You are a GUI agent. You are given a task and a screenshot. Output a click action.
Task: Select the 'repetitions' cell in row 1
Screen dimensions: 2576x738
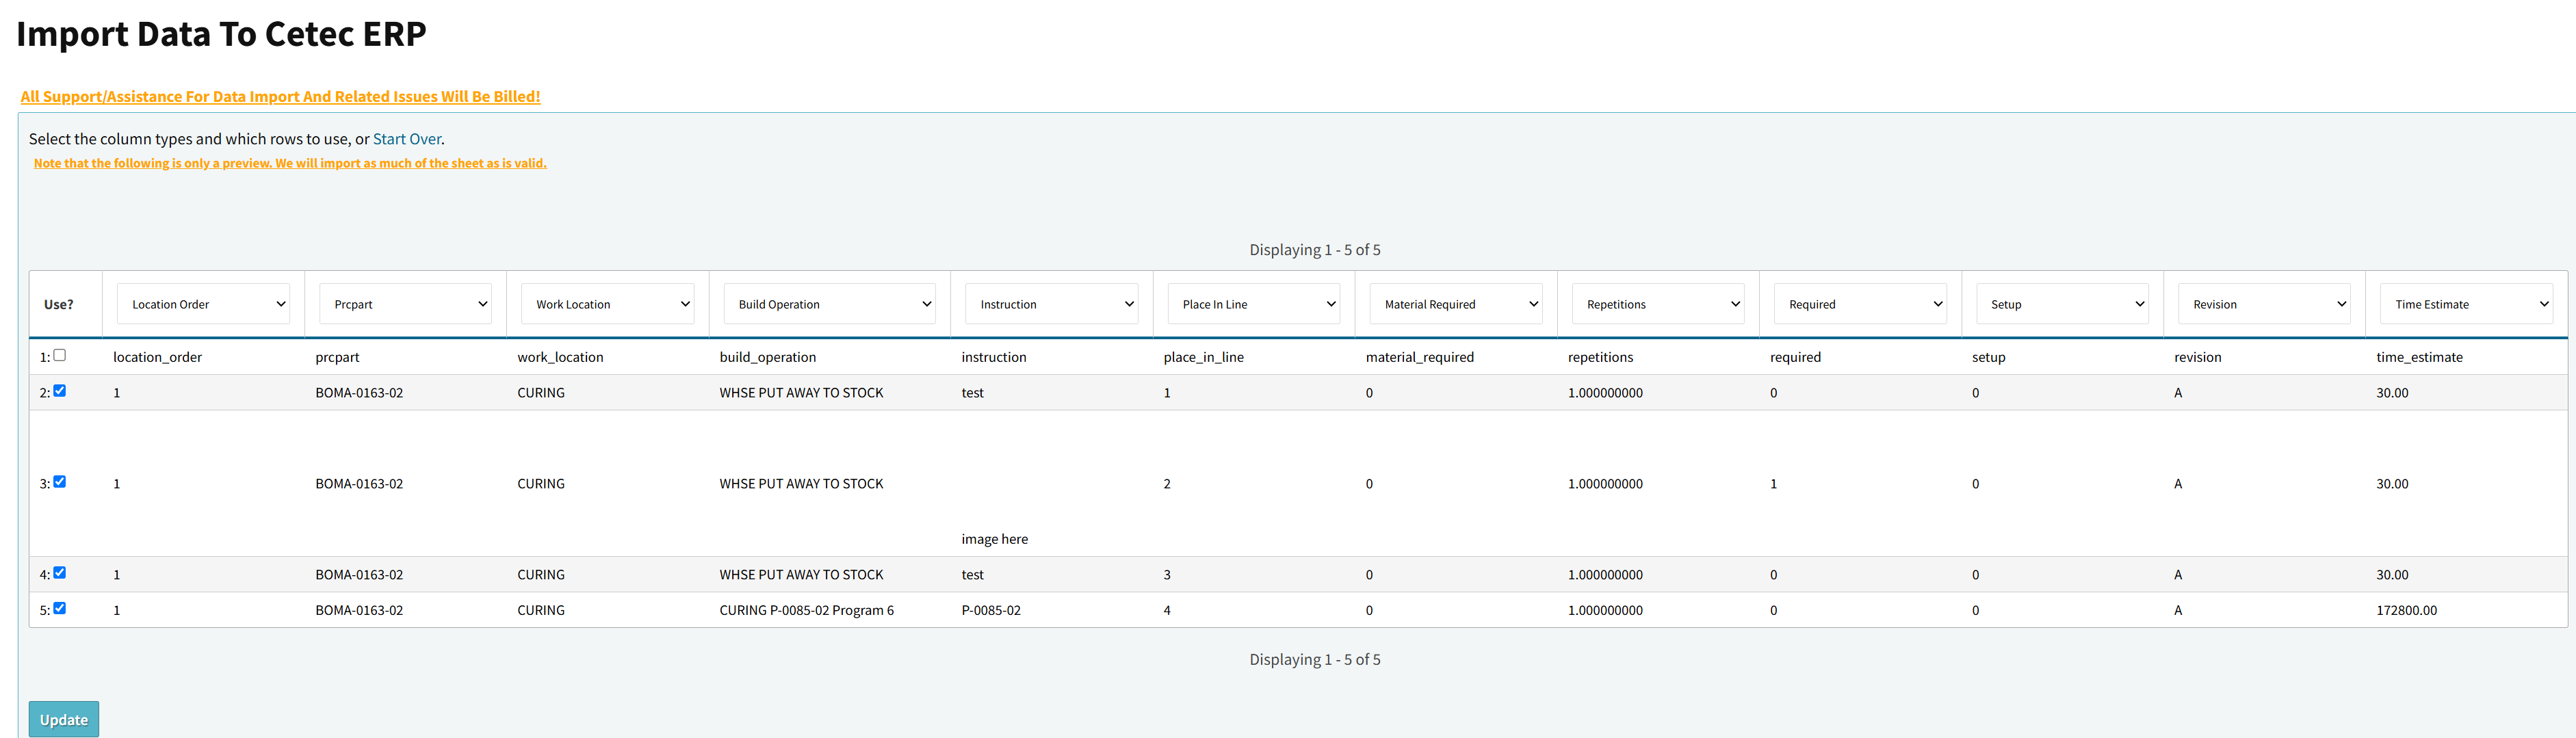[1600, 357]
